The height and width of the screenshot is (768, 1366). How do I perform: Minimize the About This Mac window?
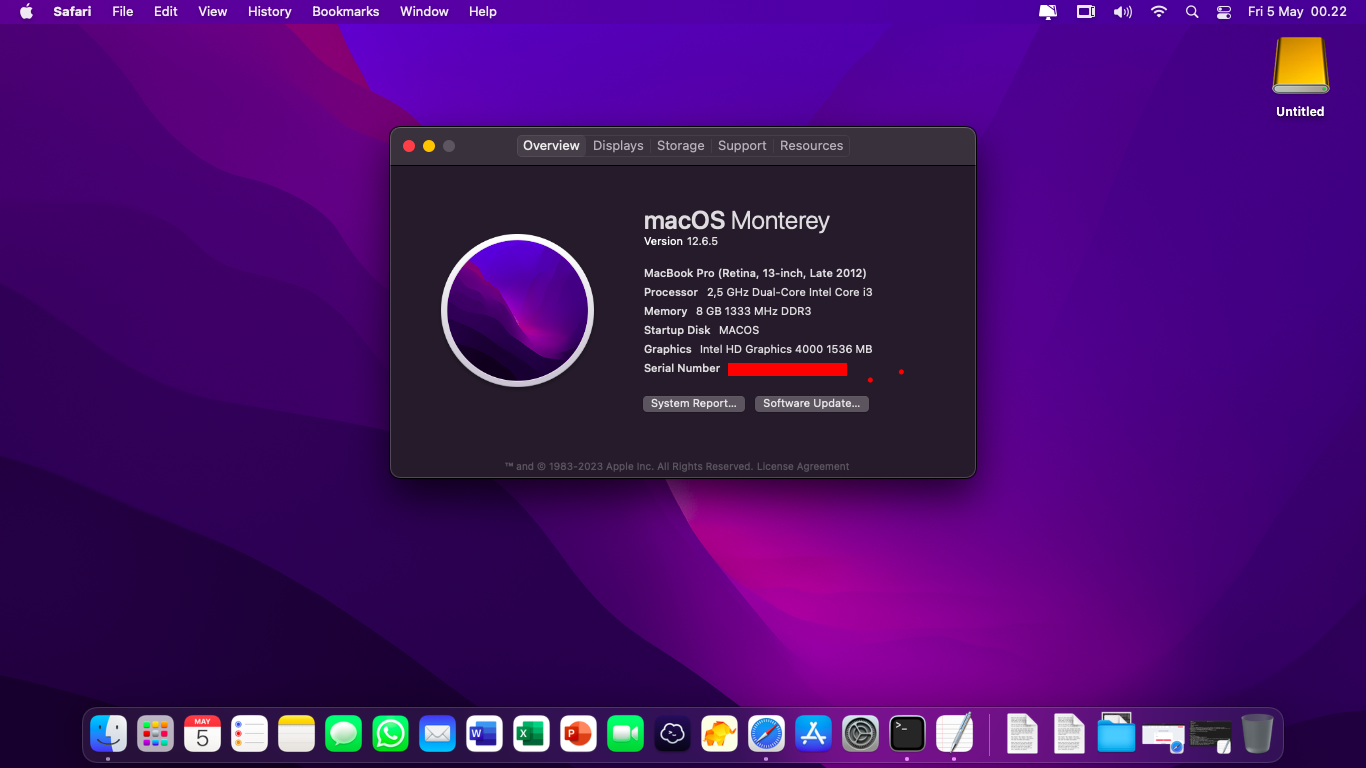(429, 146)
